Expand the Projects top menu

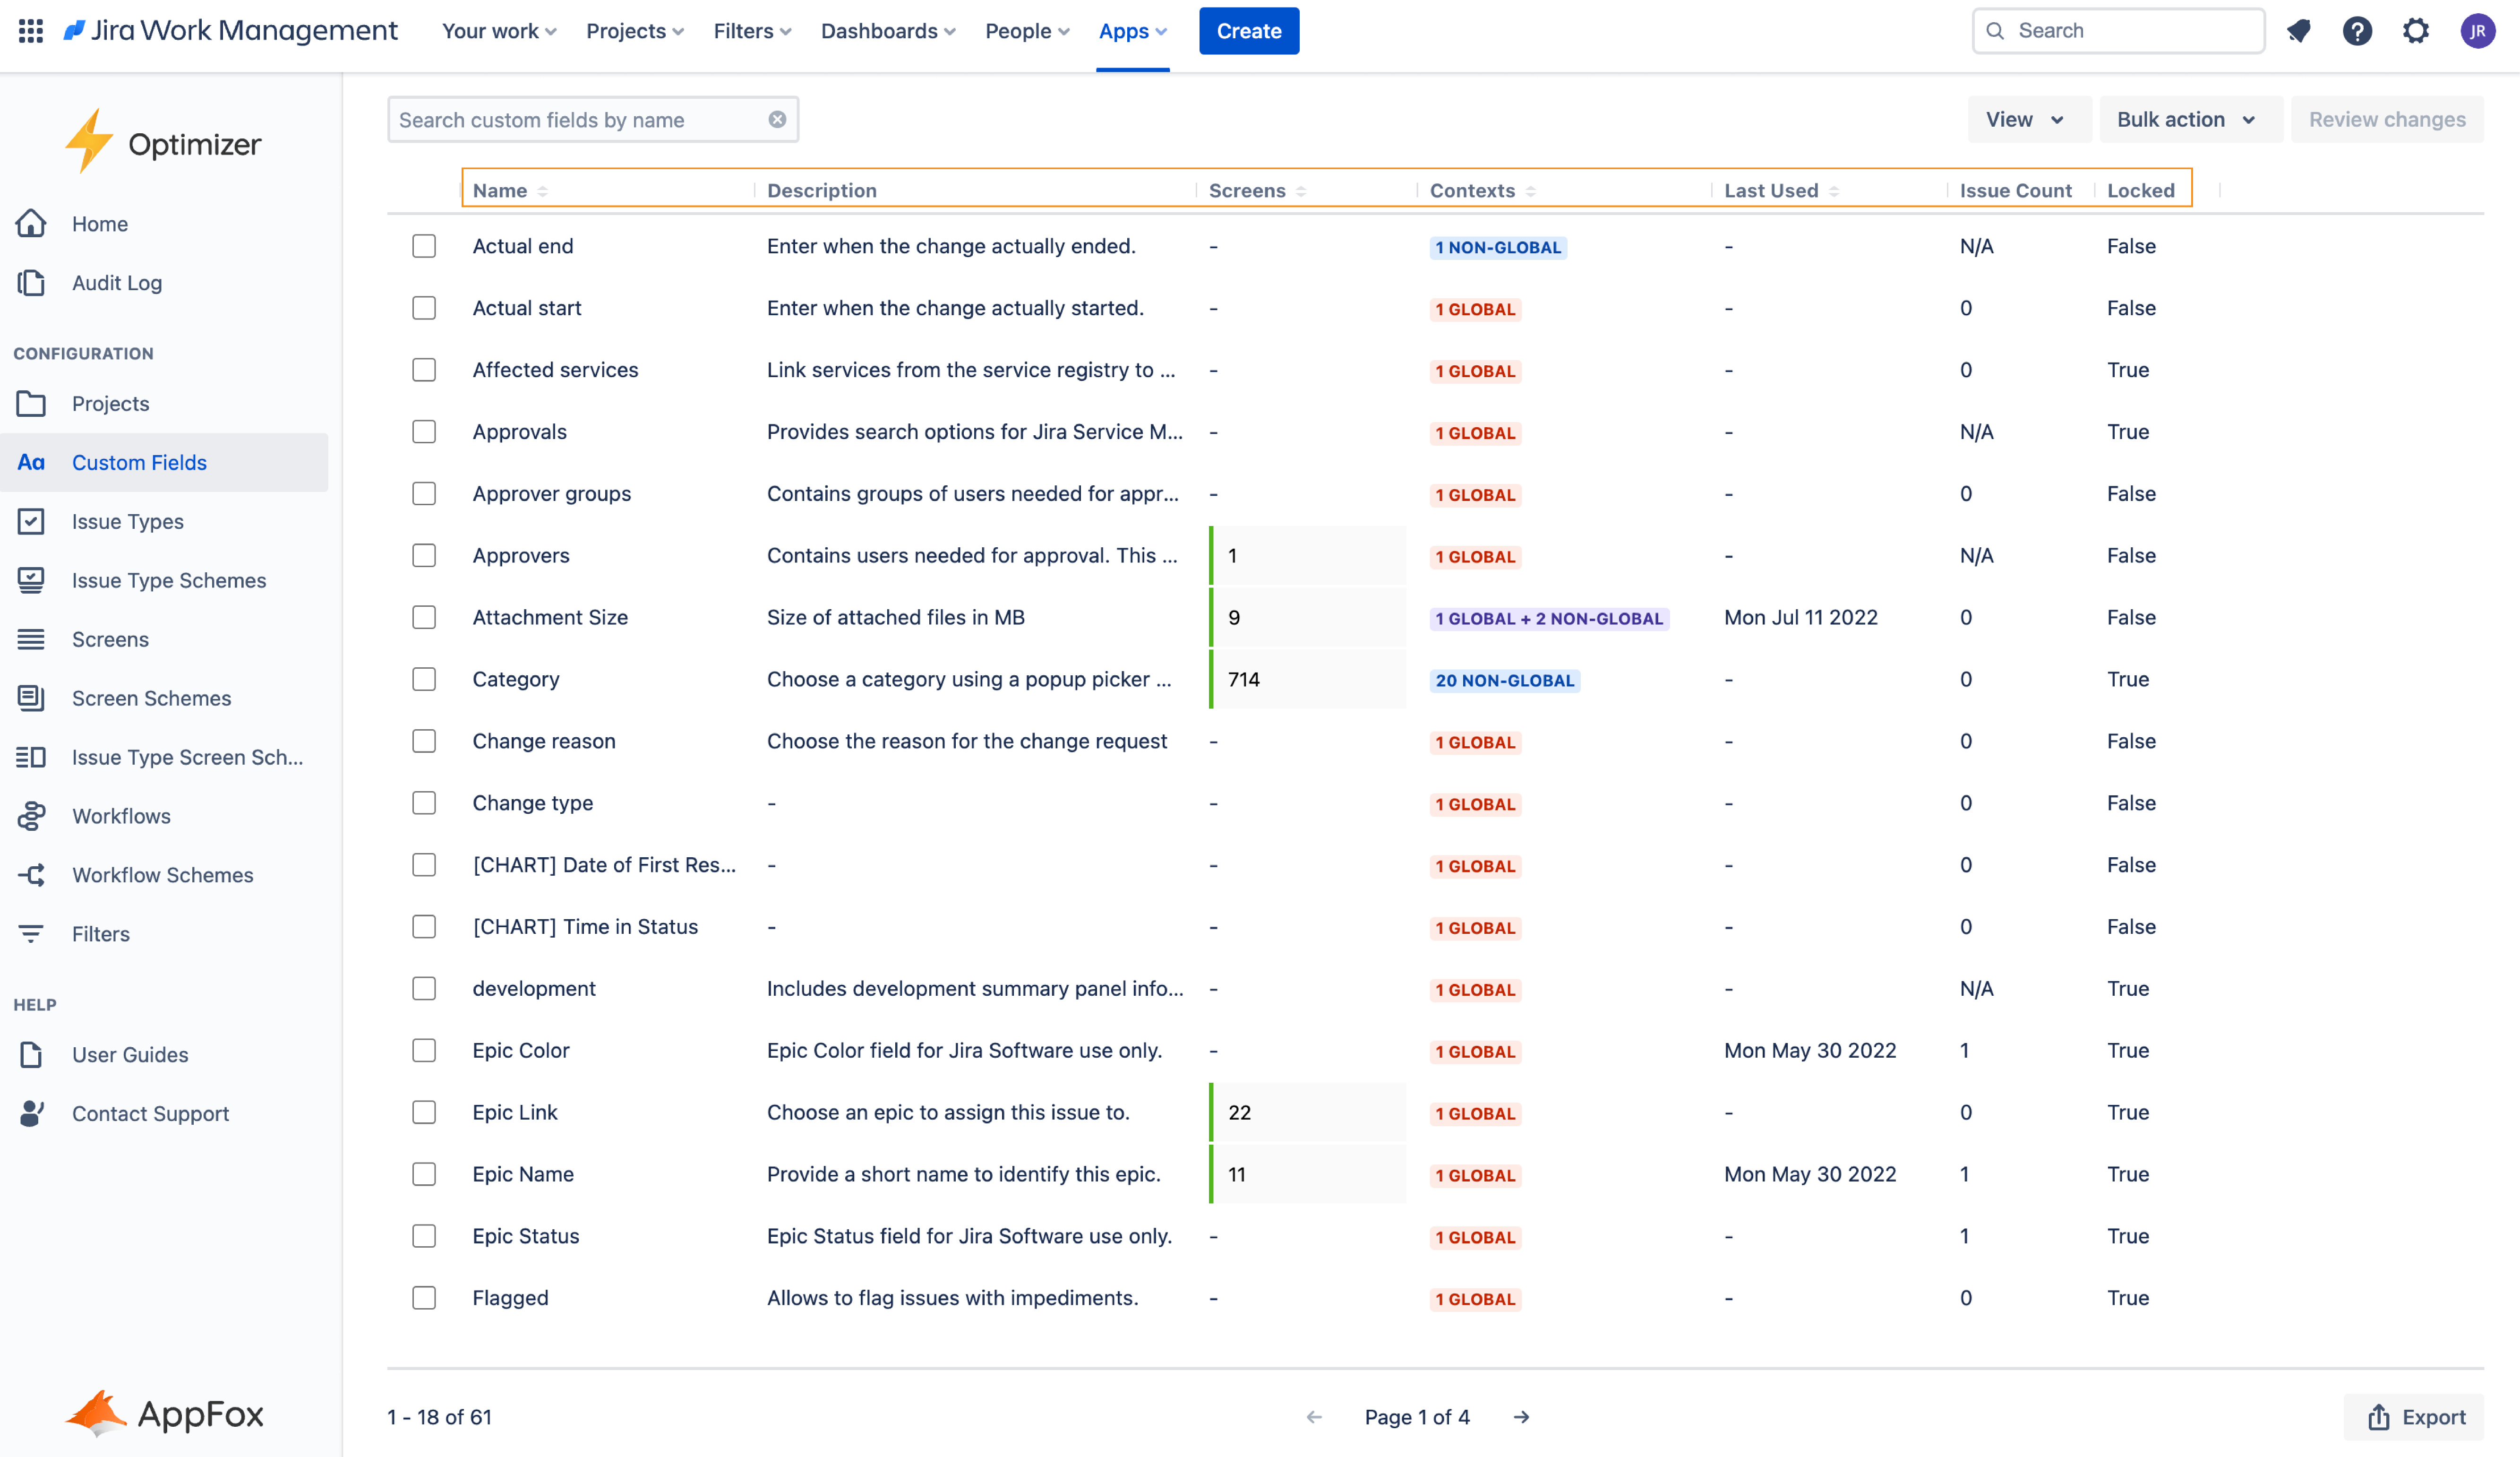pos(635,31)
